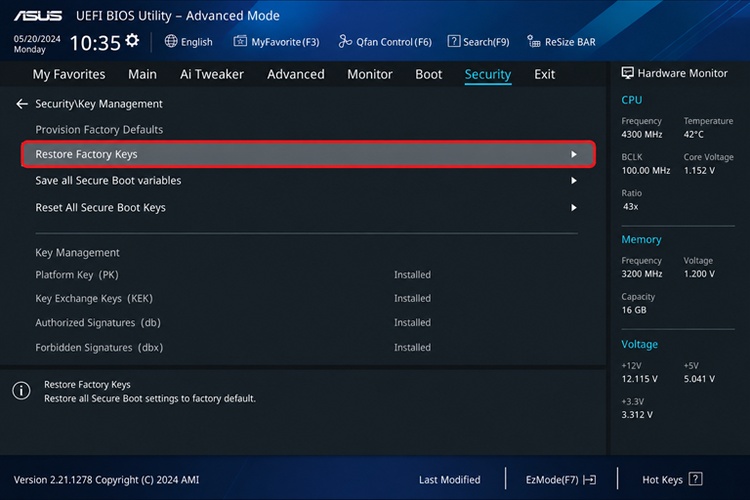Click Last Modified button
The width and height of the screenshot is (750, 500).
(x=450, y=479)
